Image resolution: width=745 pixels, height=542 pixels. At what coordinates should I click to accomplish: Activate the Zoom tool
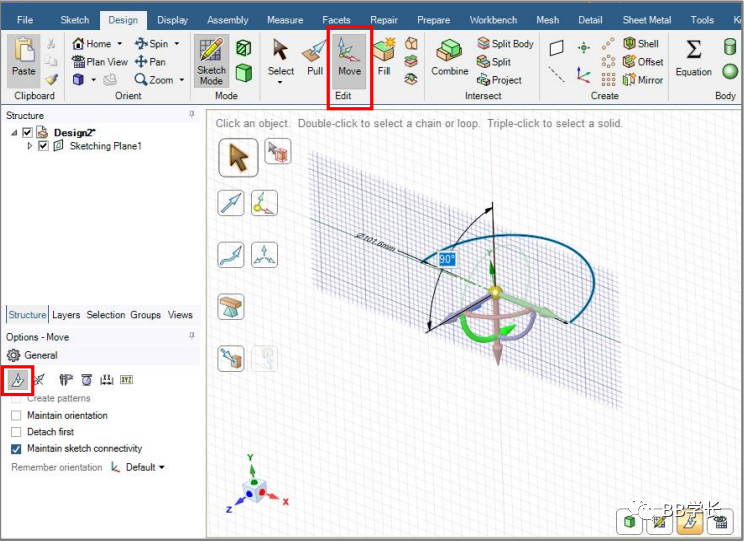point(154,80)
